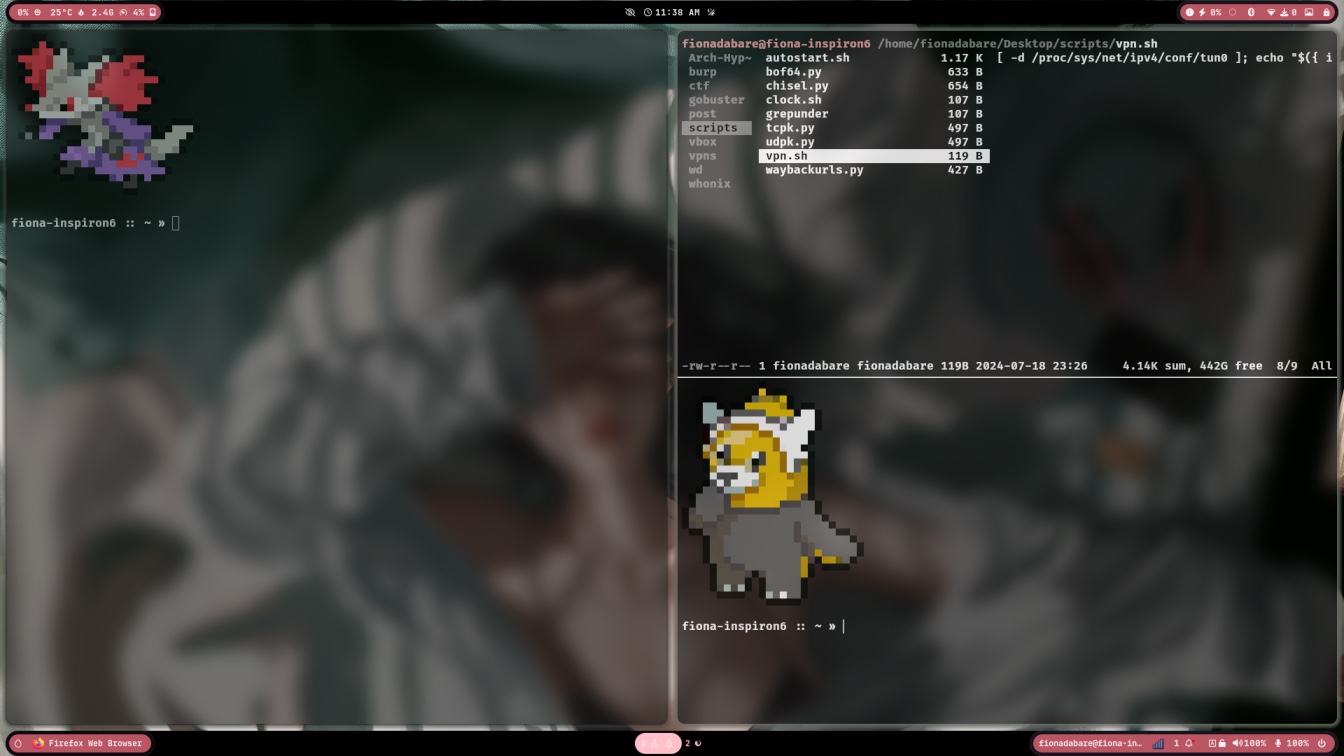Toggle microphone 100% indicator

pyautogui.click(x=1292, y=743)
